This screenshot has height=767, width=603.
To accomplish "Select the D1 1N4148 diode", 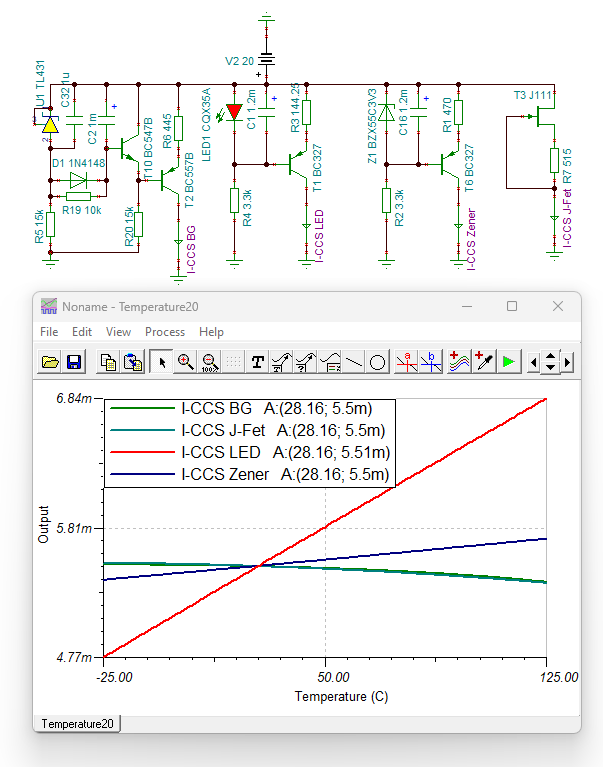I will tap(78, 180).
